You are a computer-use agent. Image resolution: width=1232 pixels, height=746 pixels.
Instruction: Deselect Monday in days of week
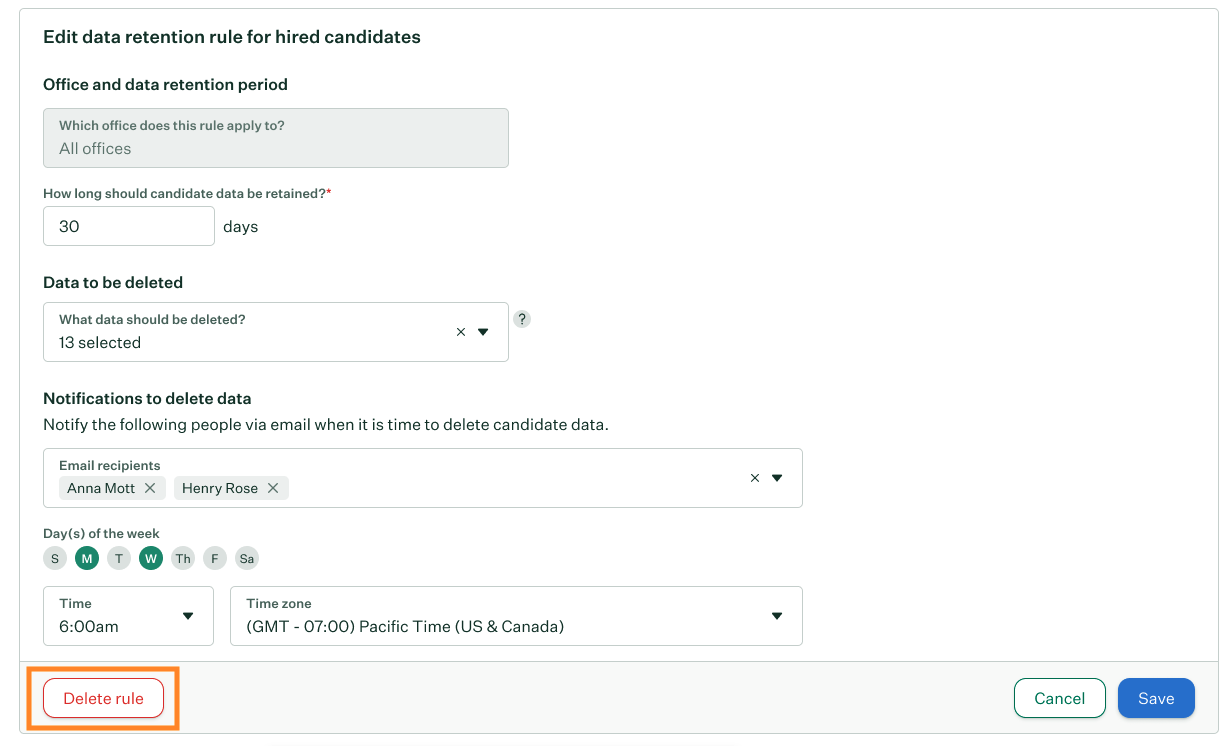87,559
